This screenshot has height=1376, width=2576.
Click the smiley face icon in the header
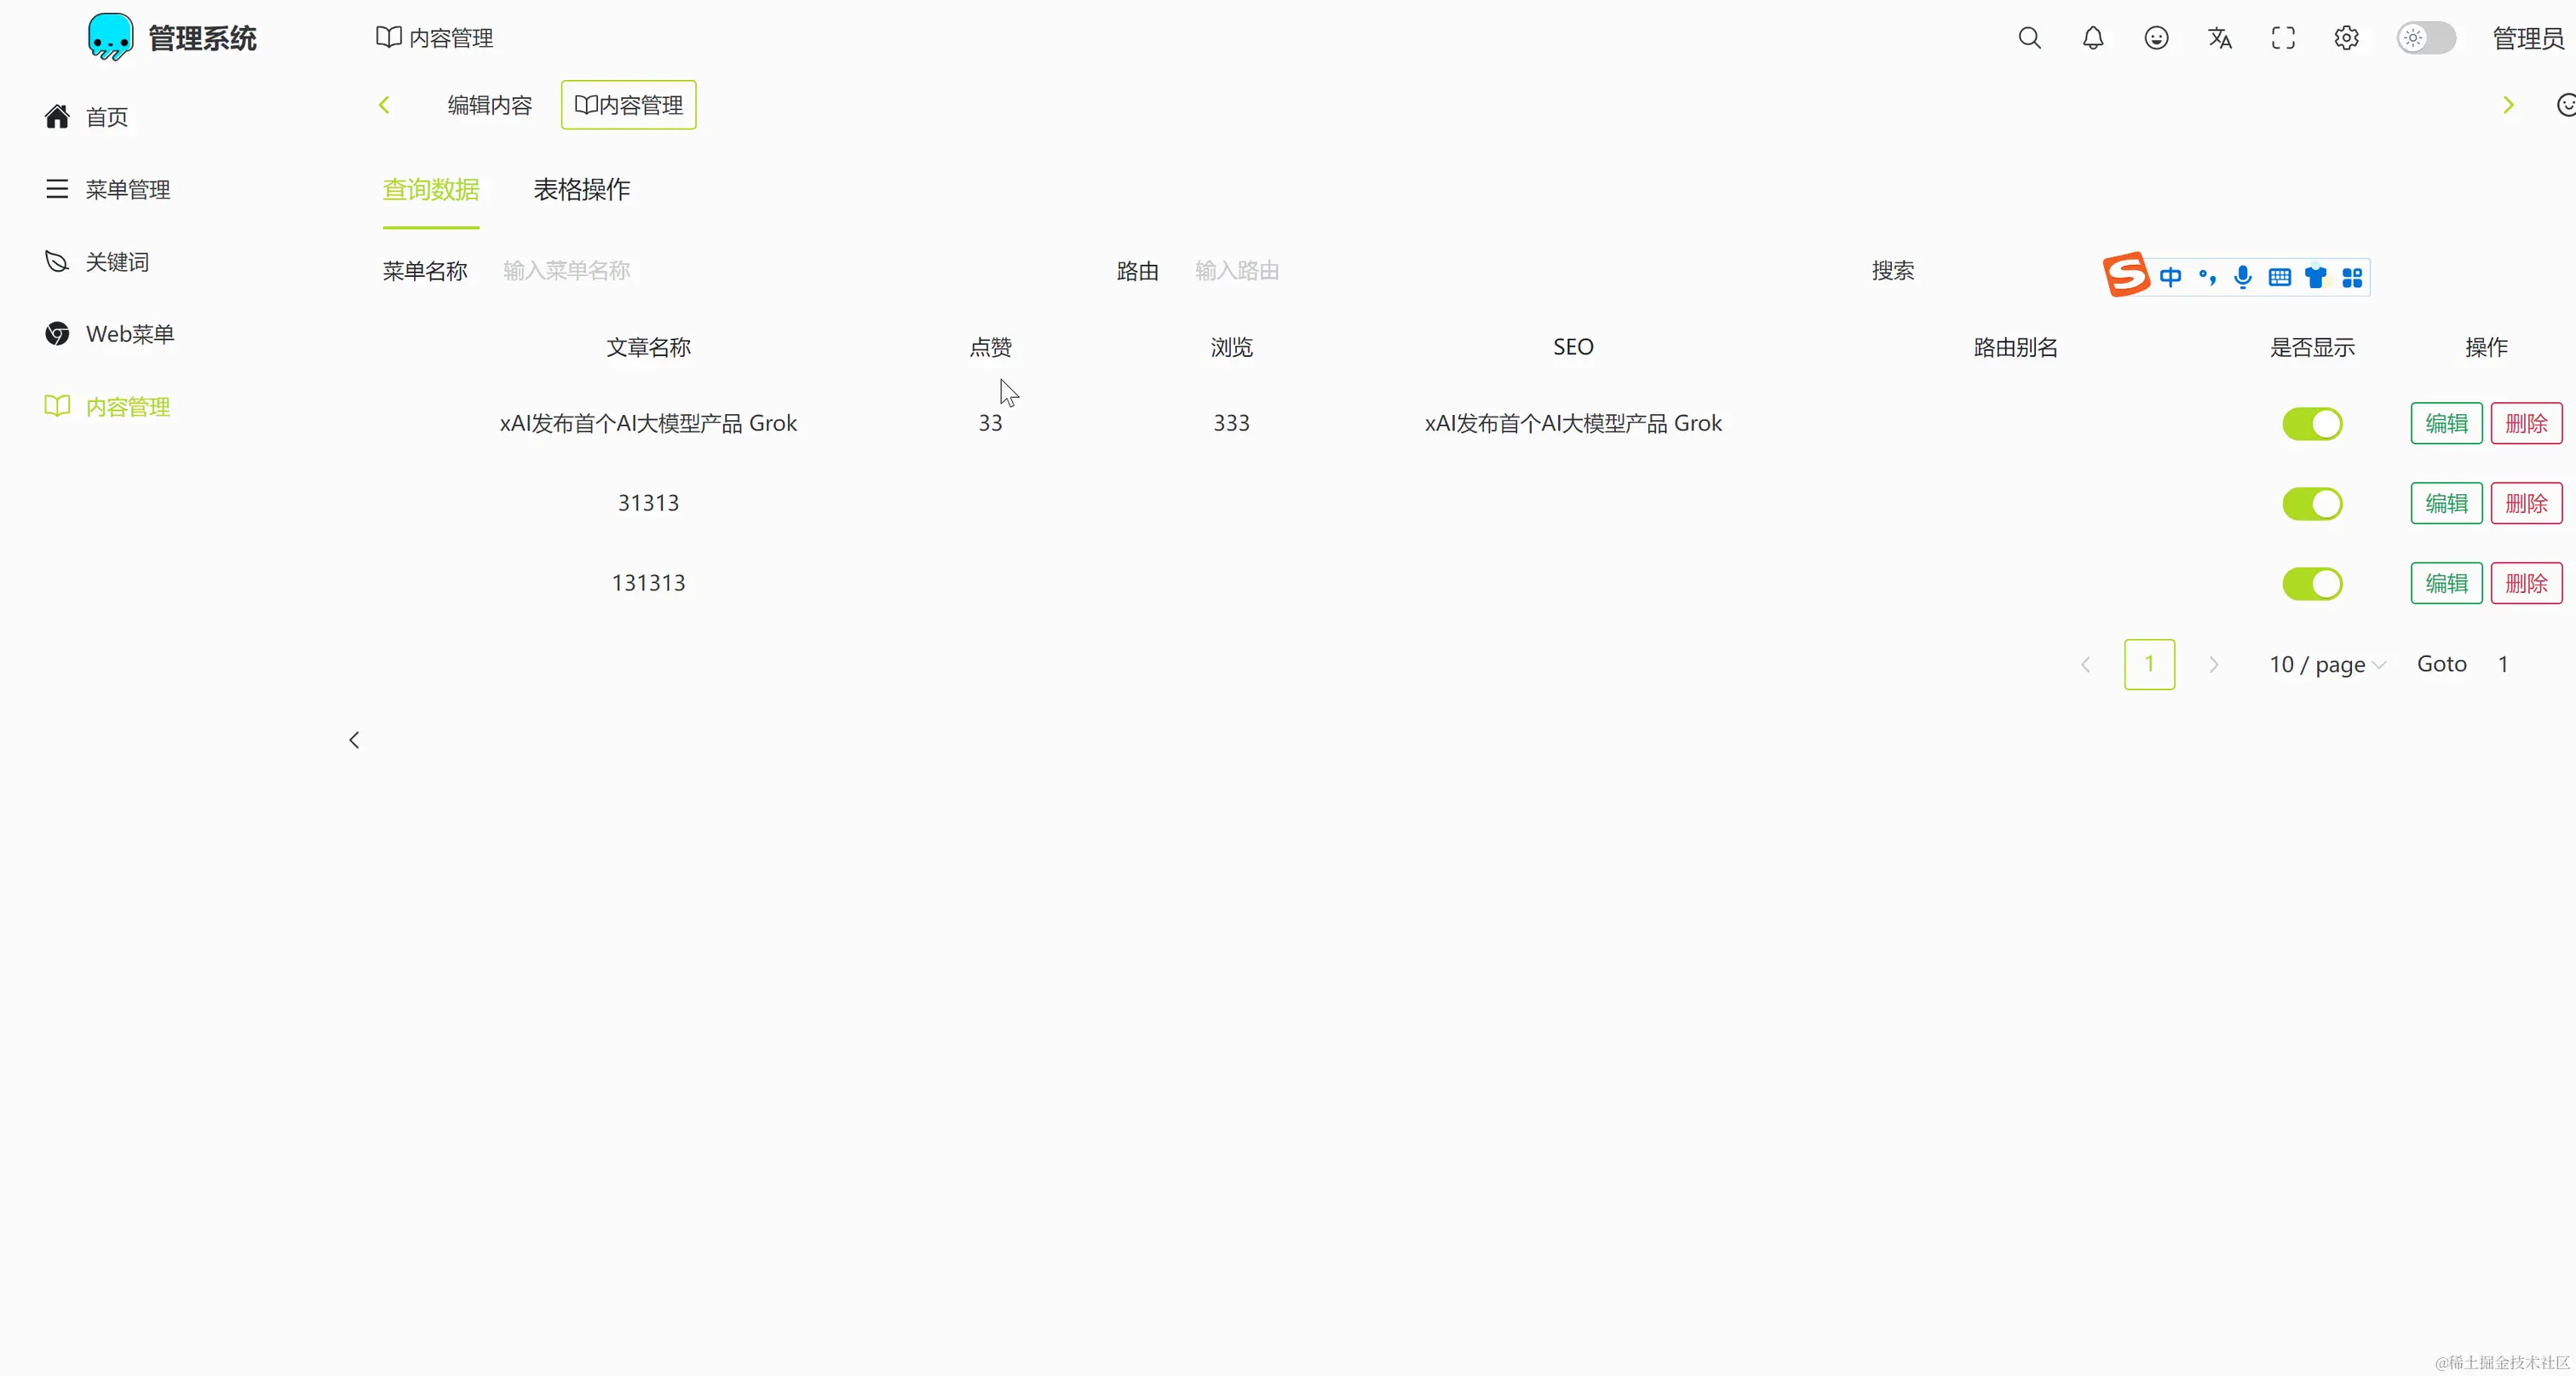coord(2157,37)
